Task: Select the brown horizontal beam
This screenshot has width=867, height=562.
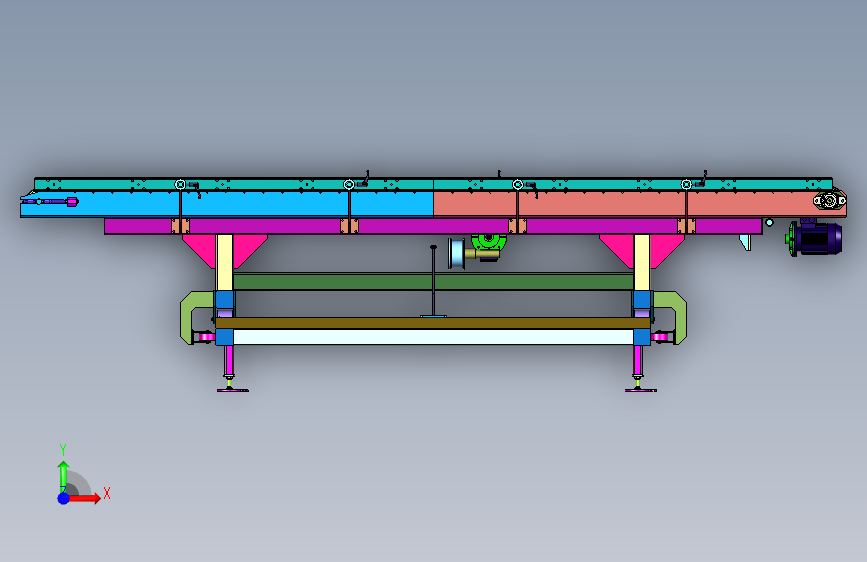Action: tap(433, 323)
